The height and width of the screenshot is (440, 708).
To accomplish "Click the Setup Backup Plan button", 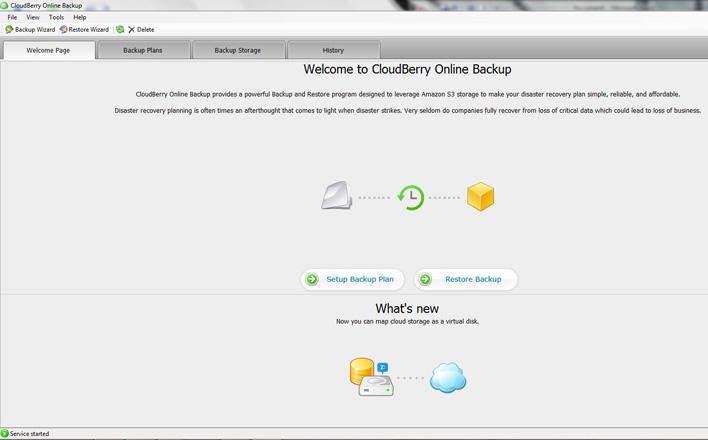I will [352, 279].
